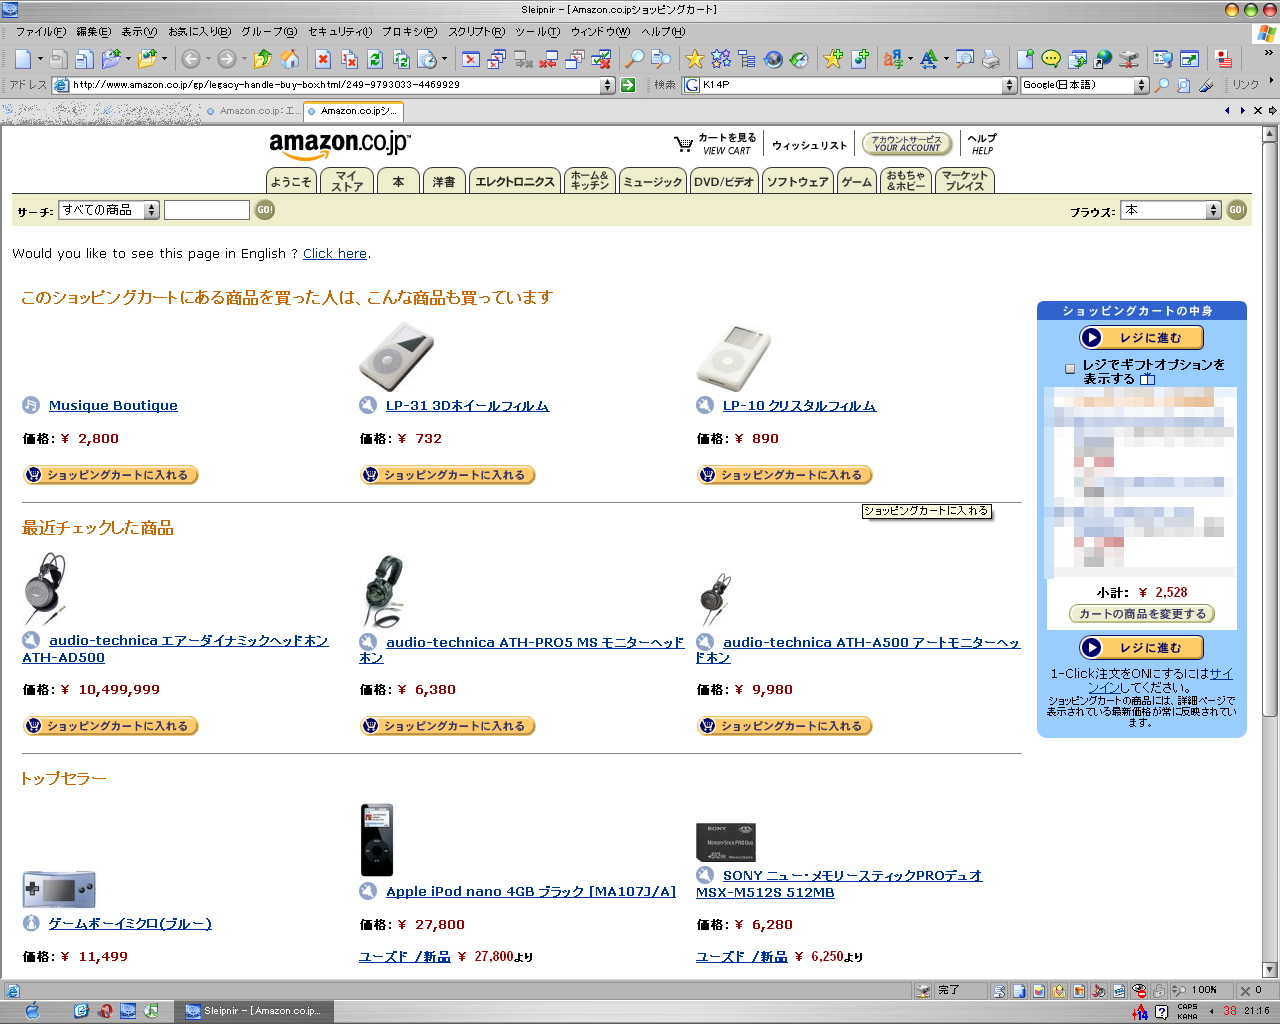This screenshot has height=1024, width=1280.
Task: Expand the ブラウズ browse dropdown showing 本
Action: [1170, 210]
